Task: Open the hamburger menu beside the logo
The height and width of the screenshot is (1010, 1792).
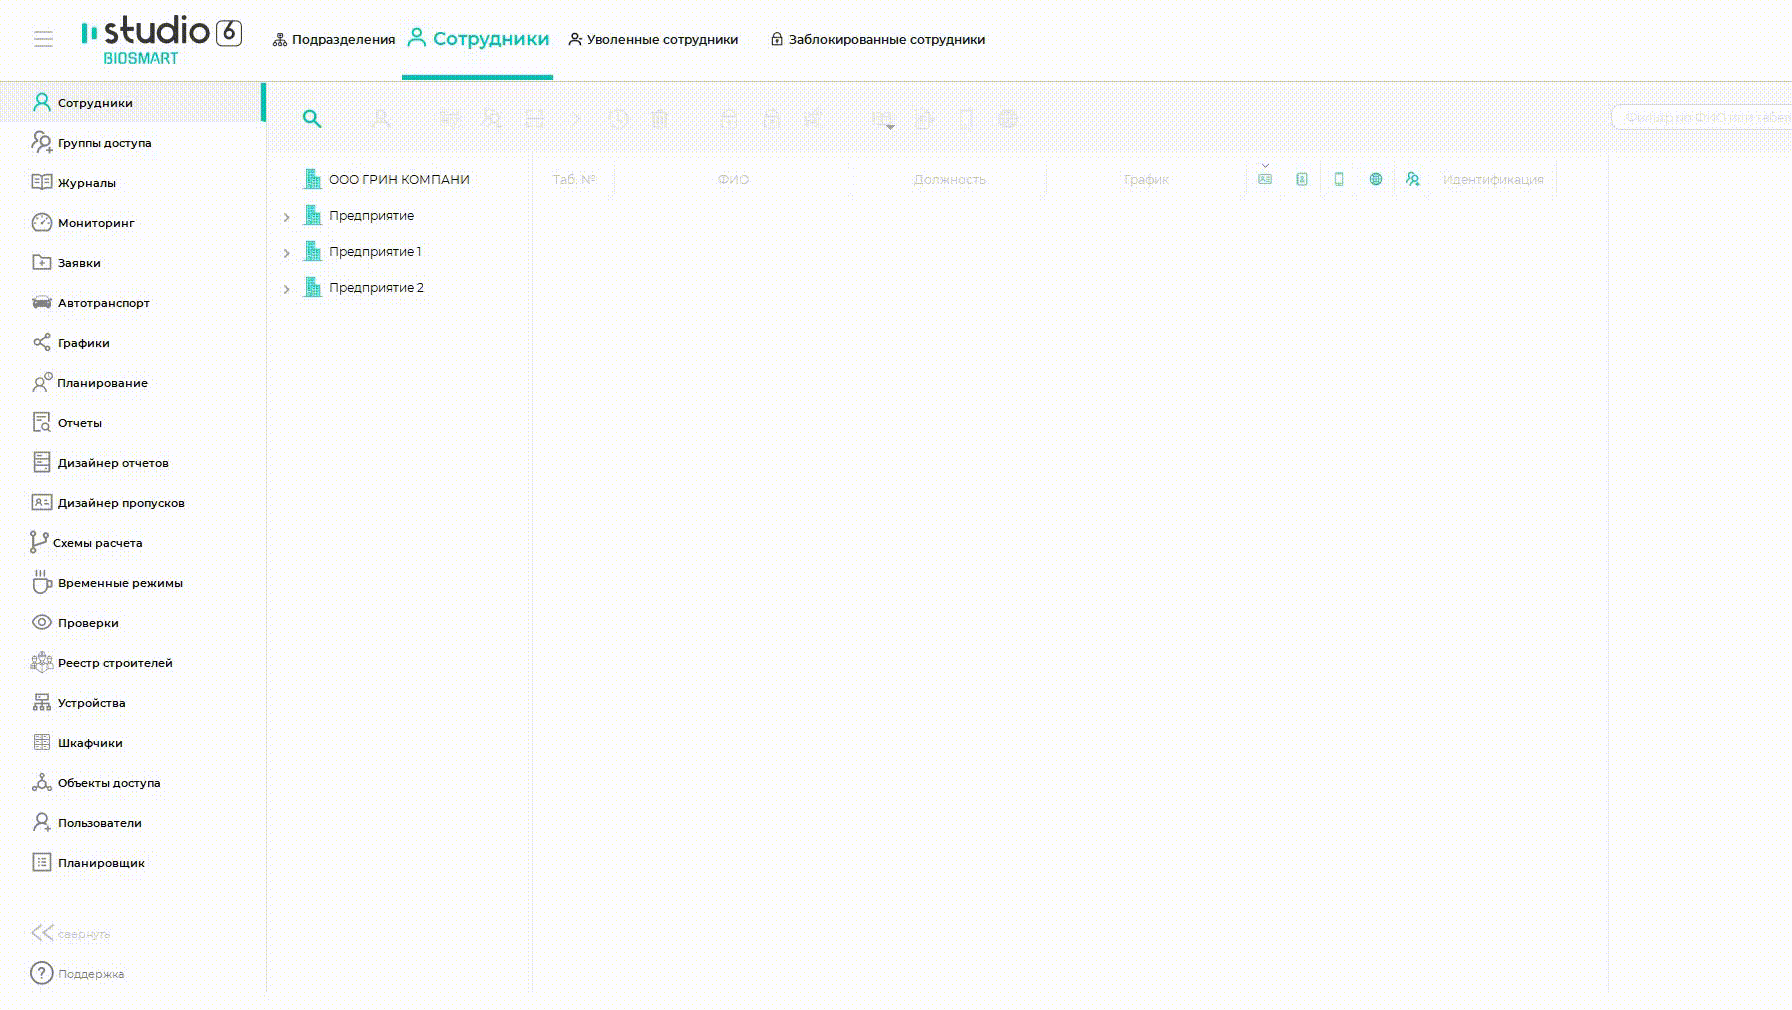Action: pos(43,39)
